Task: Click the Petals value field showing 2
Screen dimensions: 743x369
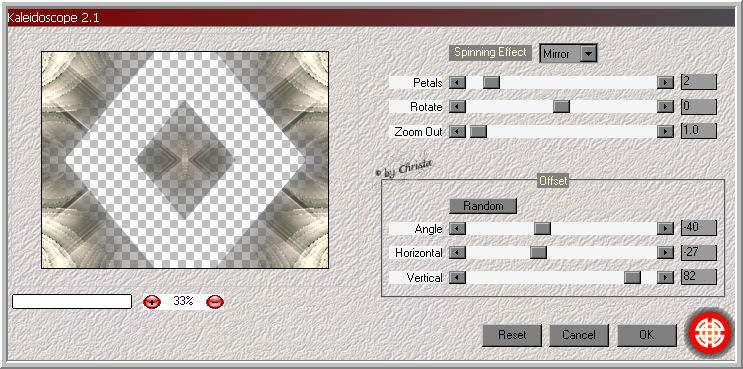Action: 698,82
